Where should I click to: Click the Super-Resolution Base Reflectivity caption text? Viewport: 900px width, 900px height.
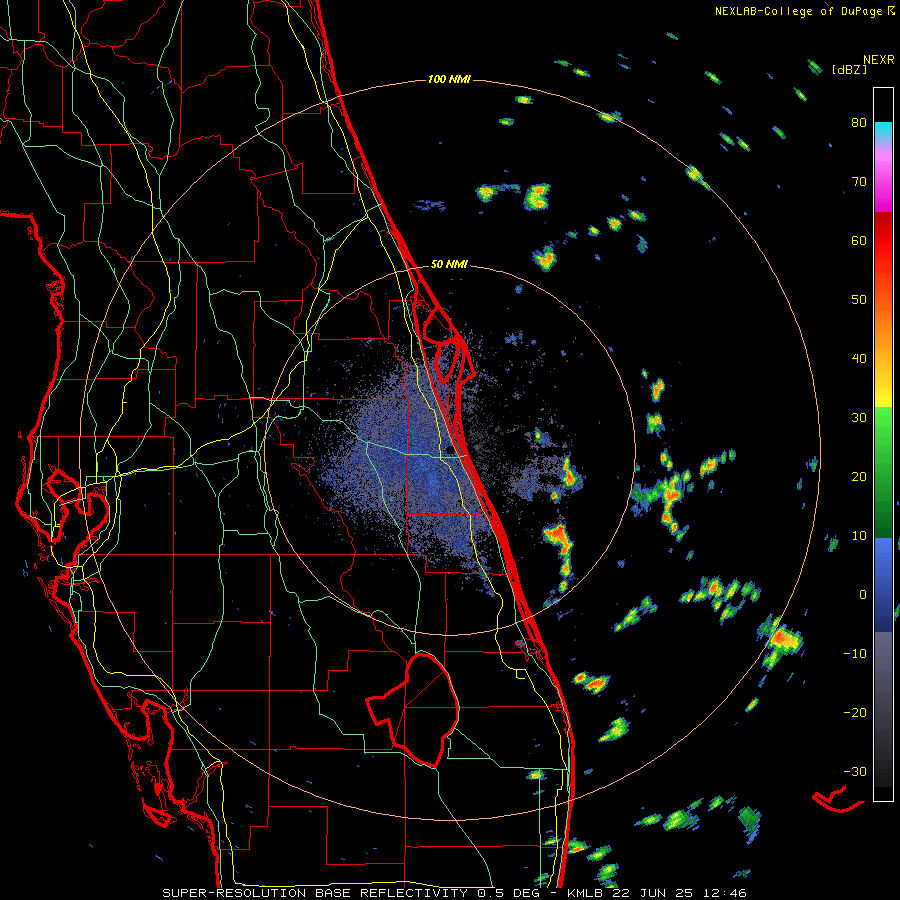click(x=354, y=893)
